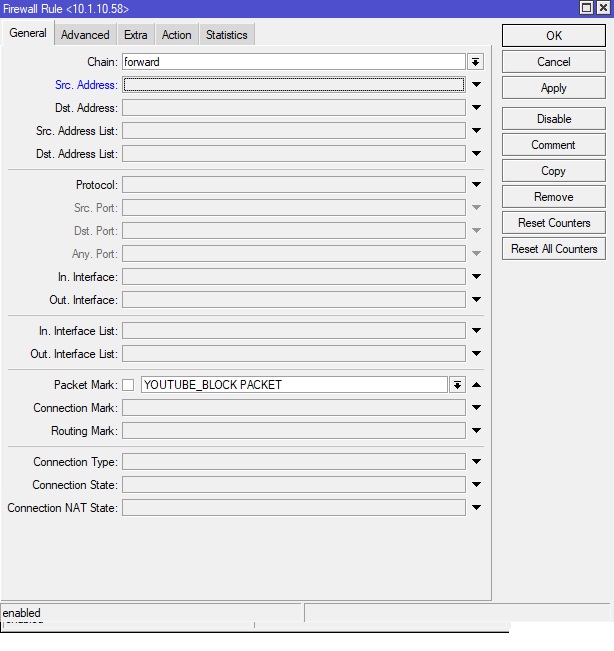Click the Connection State field
614x651 pixels.
coord(294,485)
